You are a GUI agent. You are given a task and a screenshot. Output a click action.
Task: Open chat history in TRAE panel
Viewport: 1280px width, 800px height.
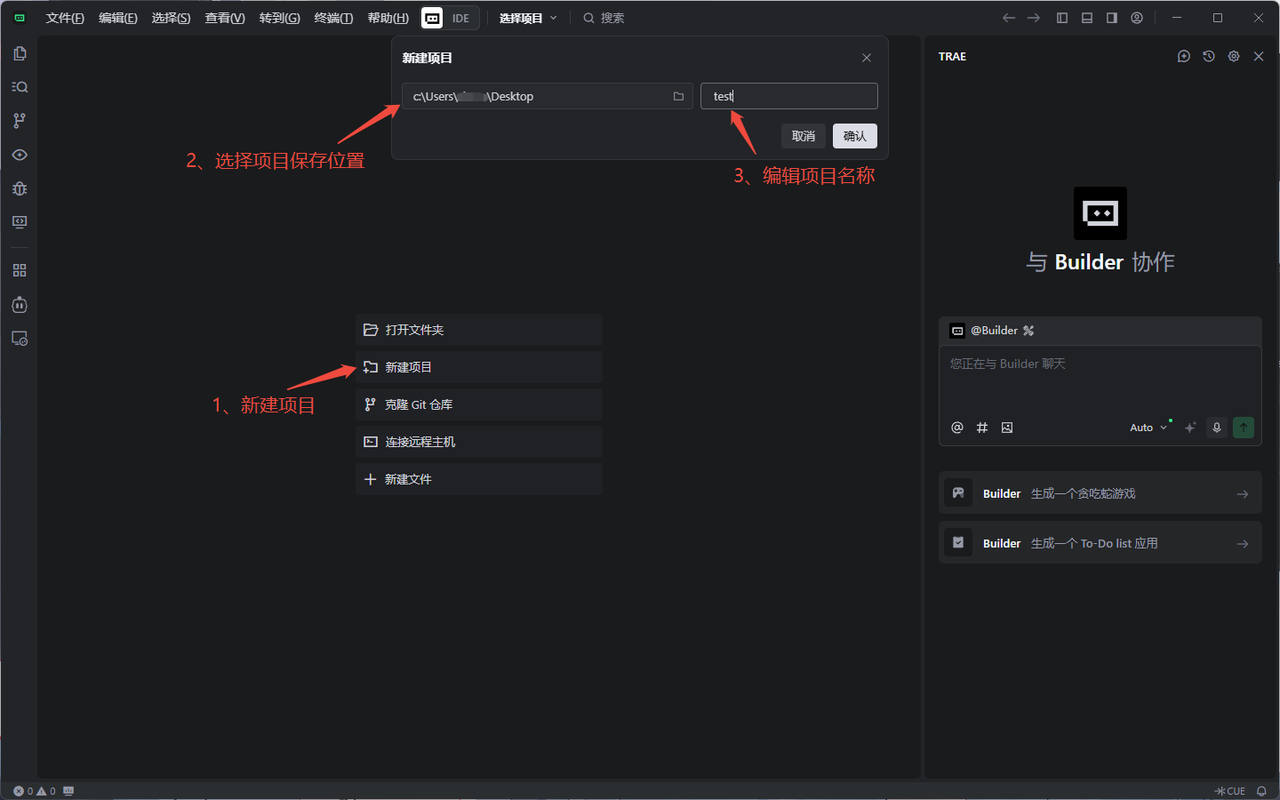point(1209,57)
